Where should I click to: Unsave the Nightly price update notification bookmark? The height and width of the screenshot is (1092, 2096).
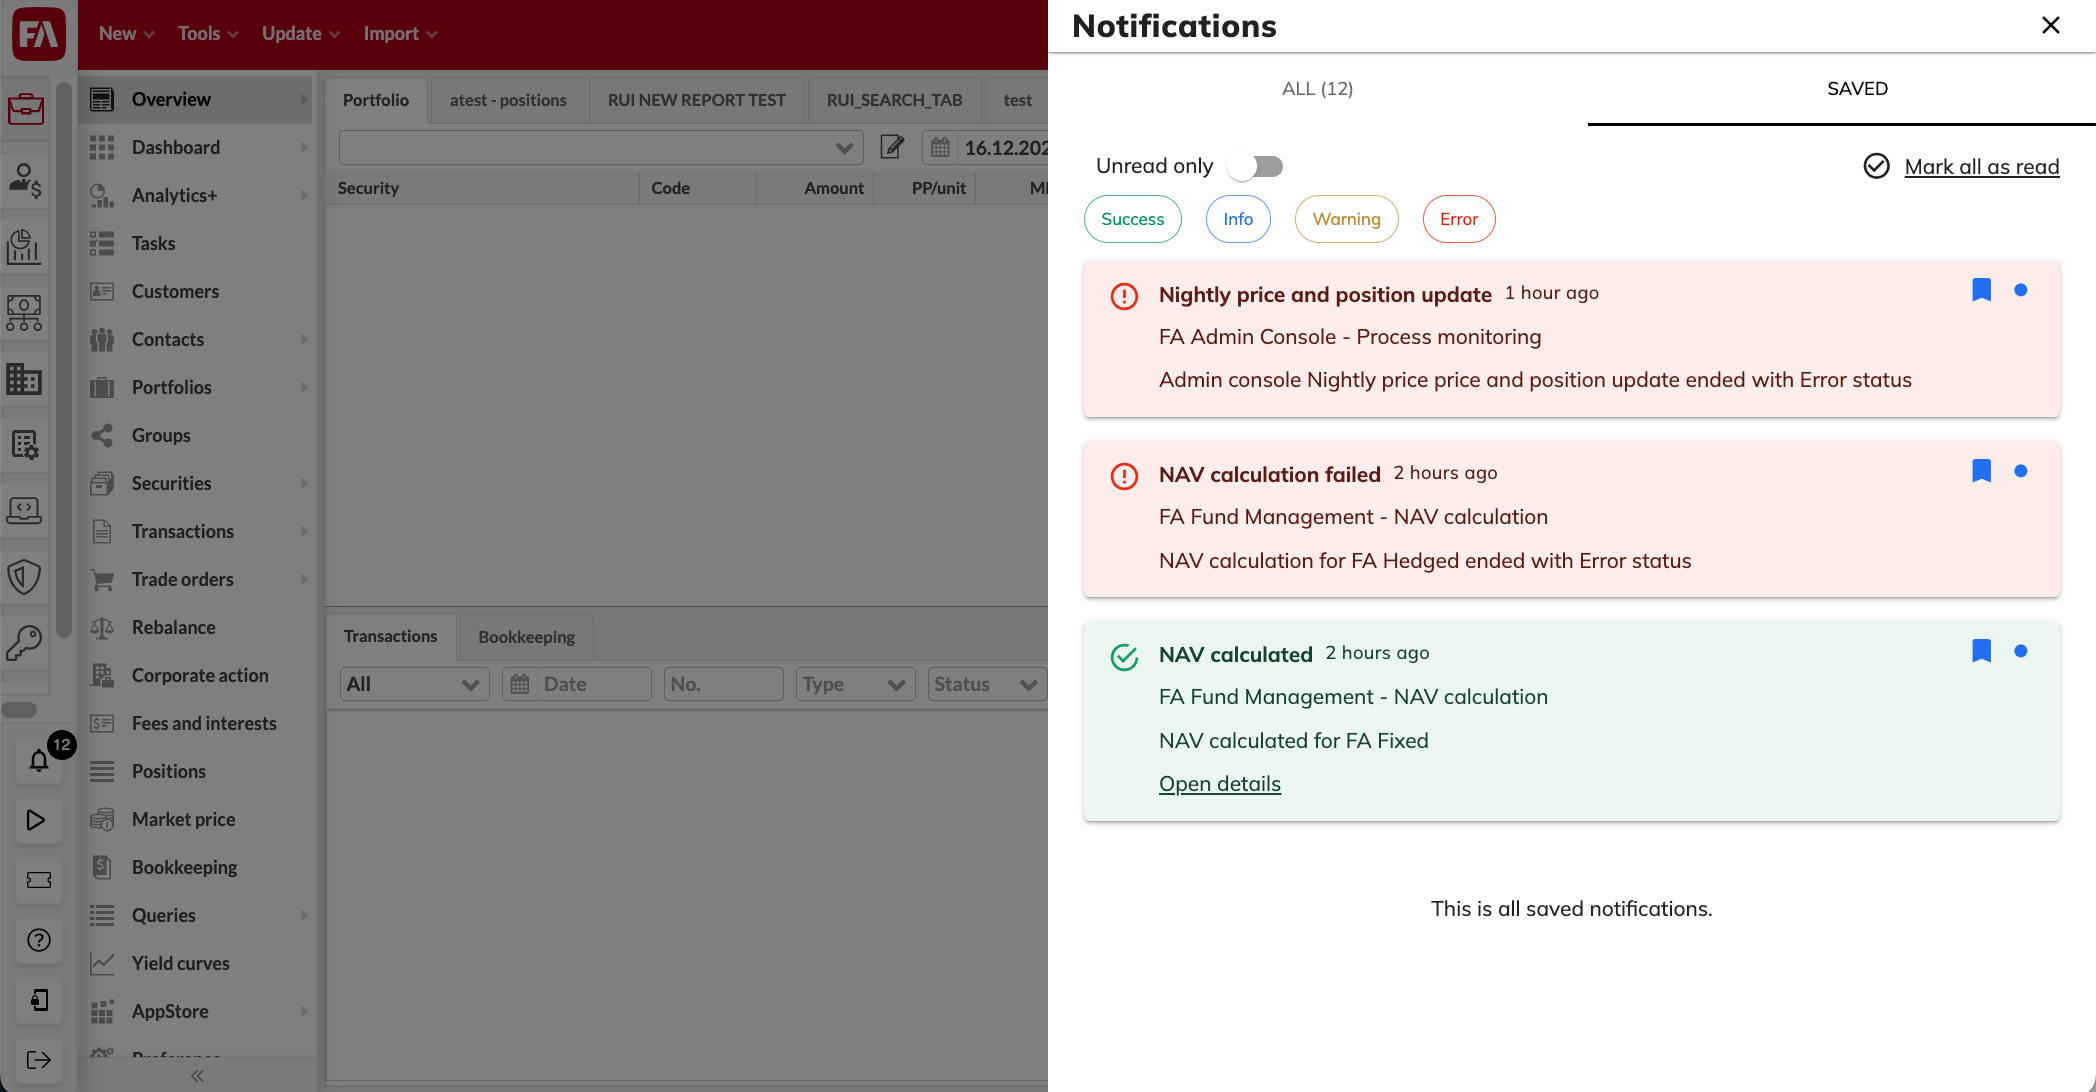(1981, 290)
